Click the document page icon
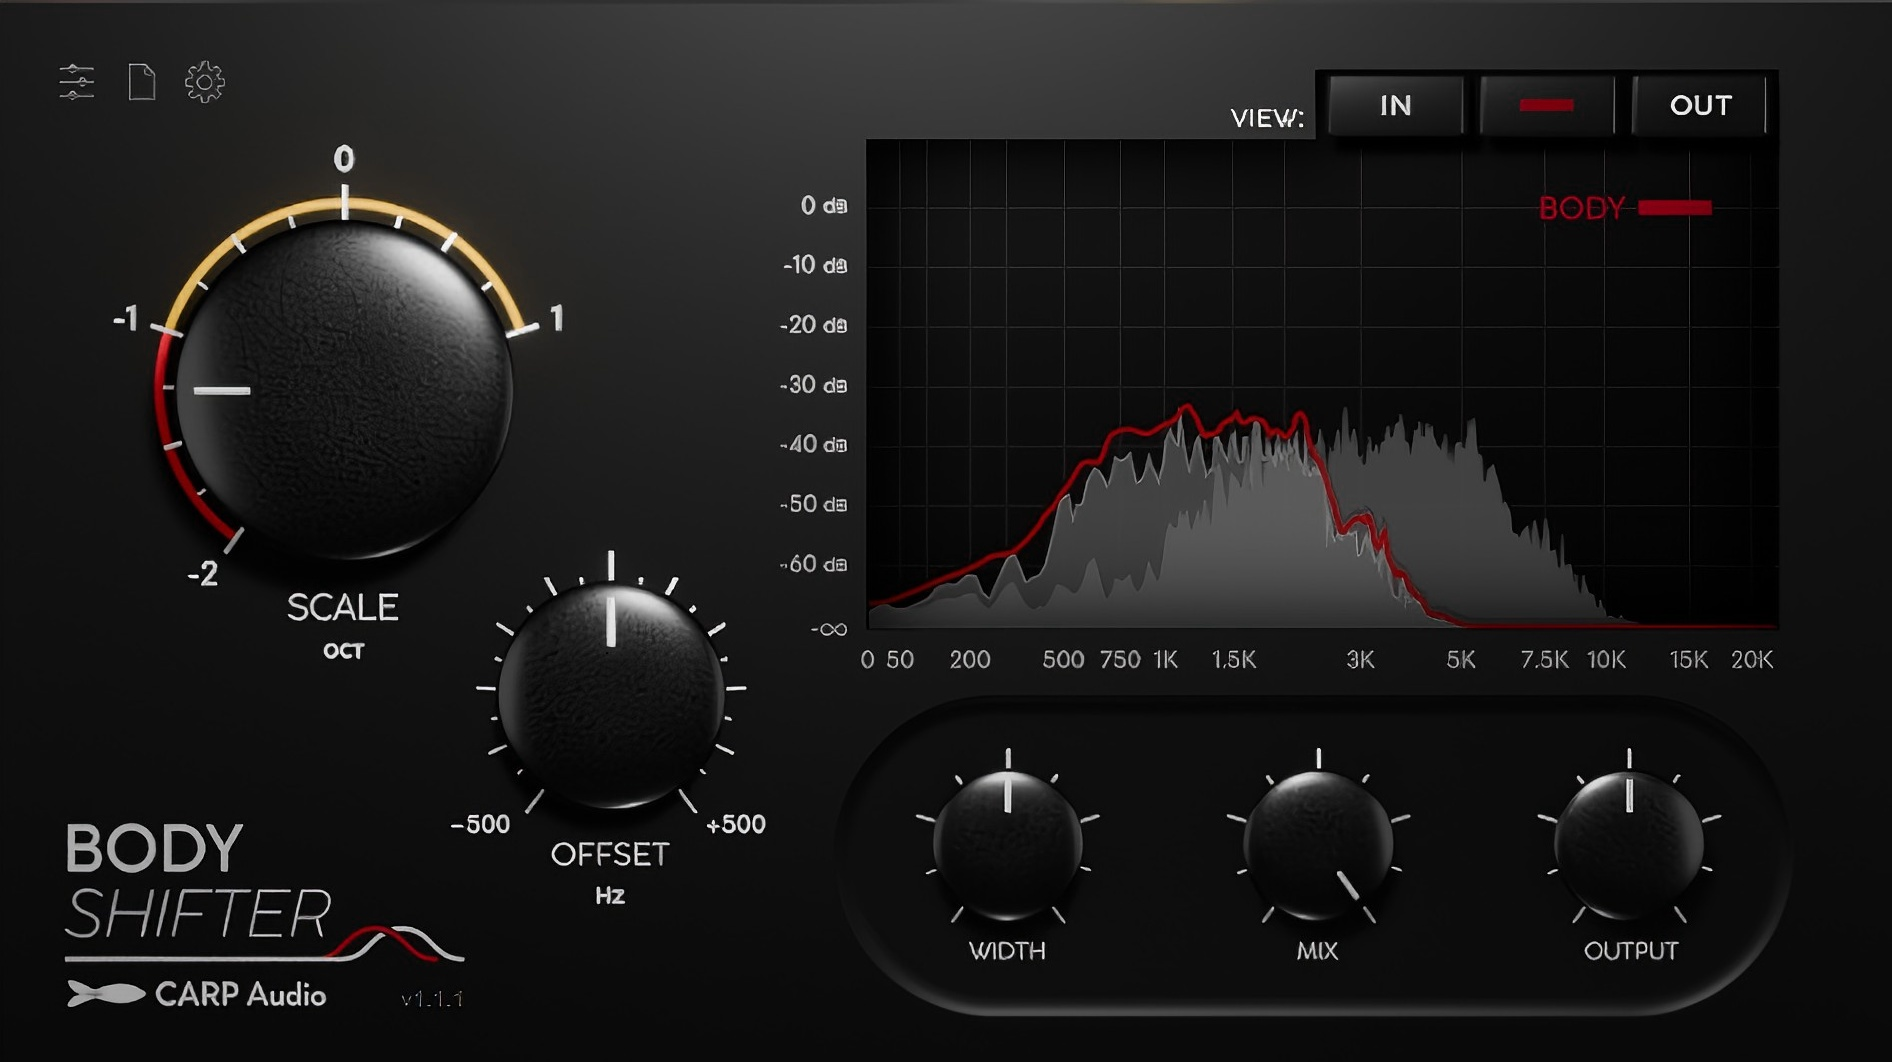 [x=142, y=82]
